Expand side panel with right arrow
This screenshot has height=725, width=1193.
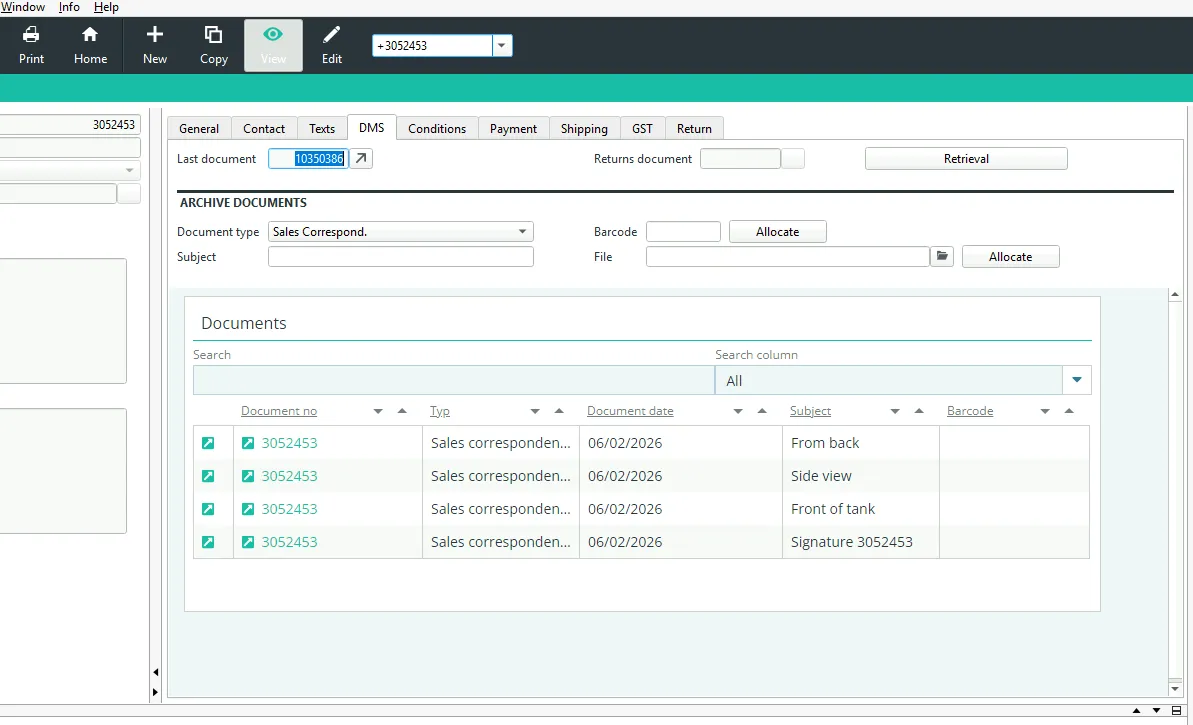[155, 692]
